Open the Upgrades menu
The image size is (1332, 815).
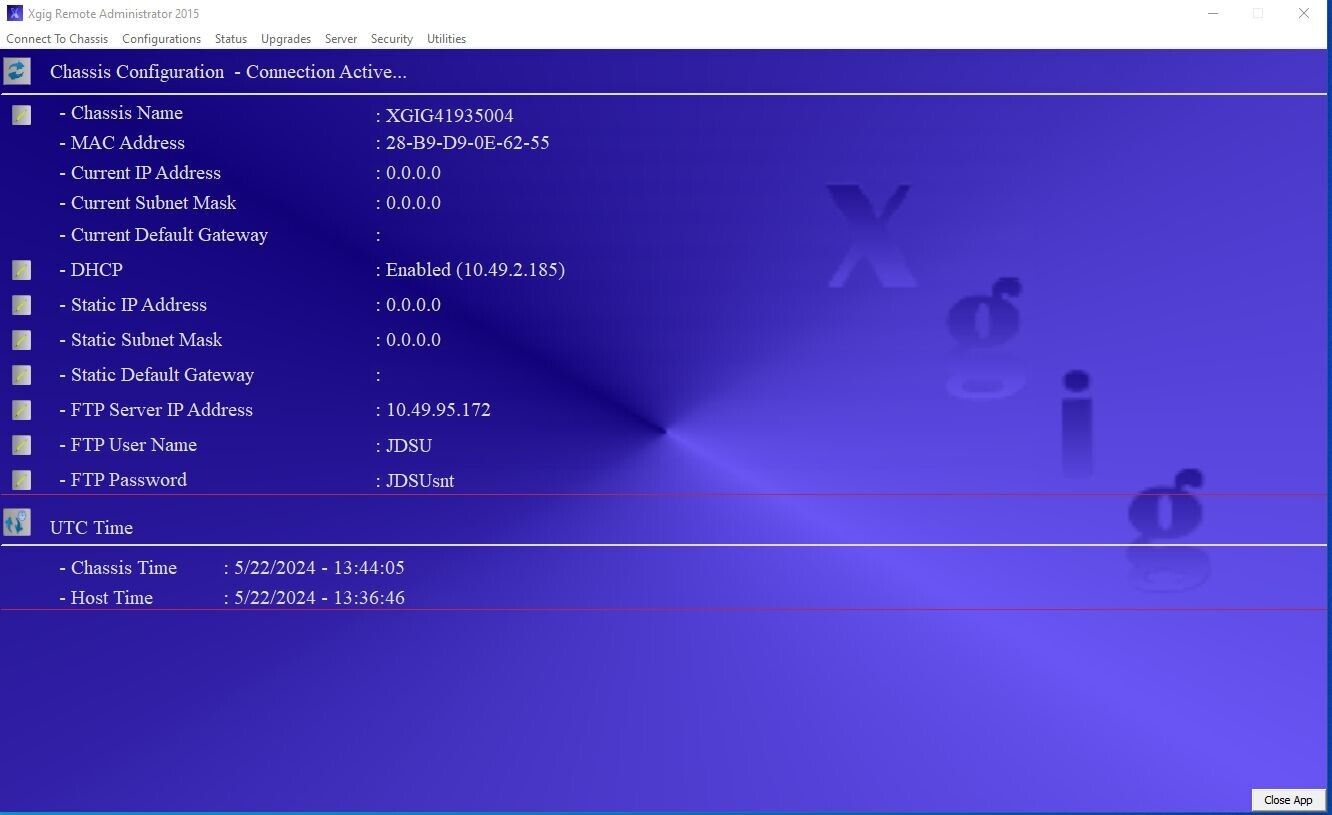[286, 39]
